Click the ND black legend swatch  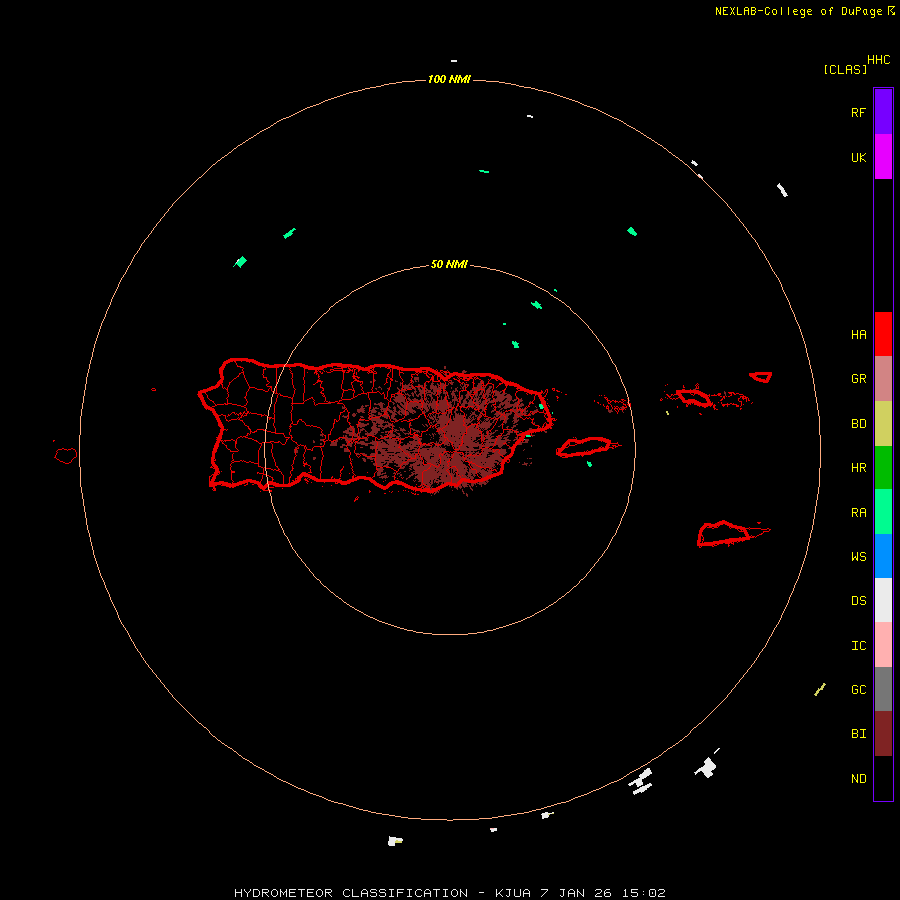click(x=883, y=778)
